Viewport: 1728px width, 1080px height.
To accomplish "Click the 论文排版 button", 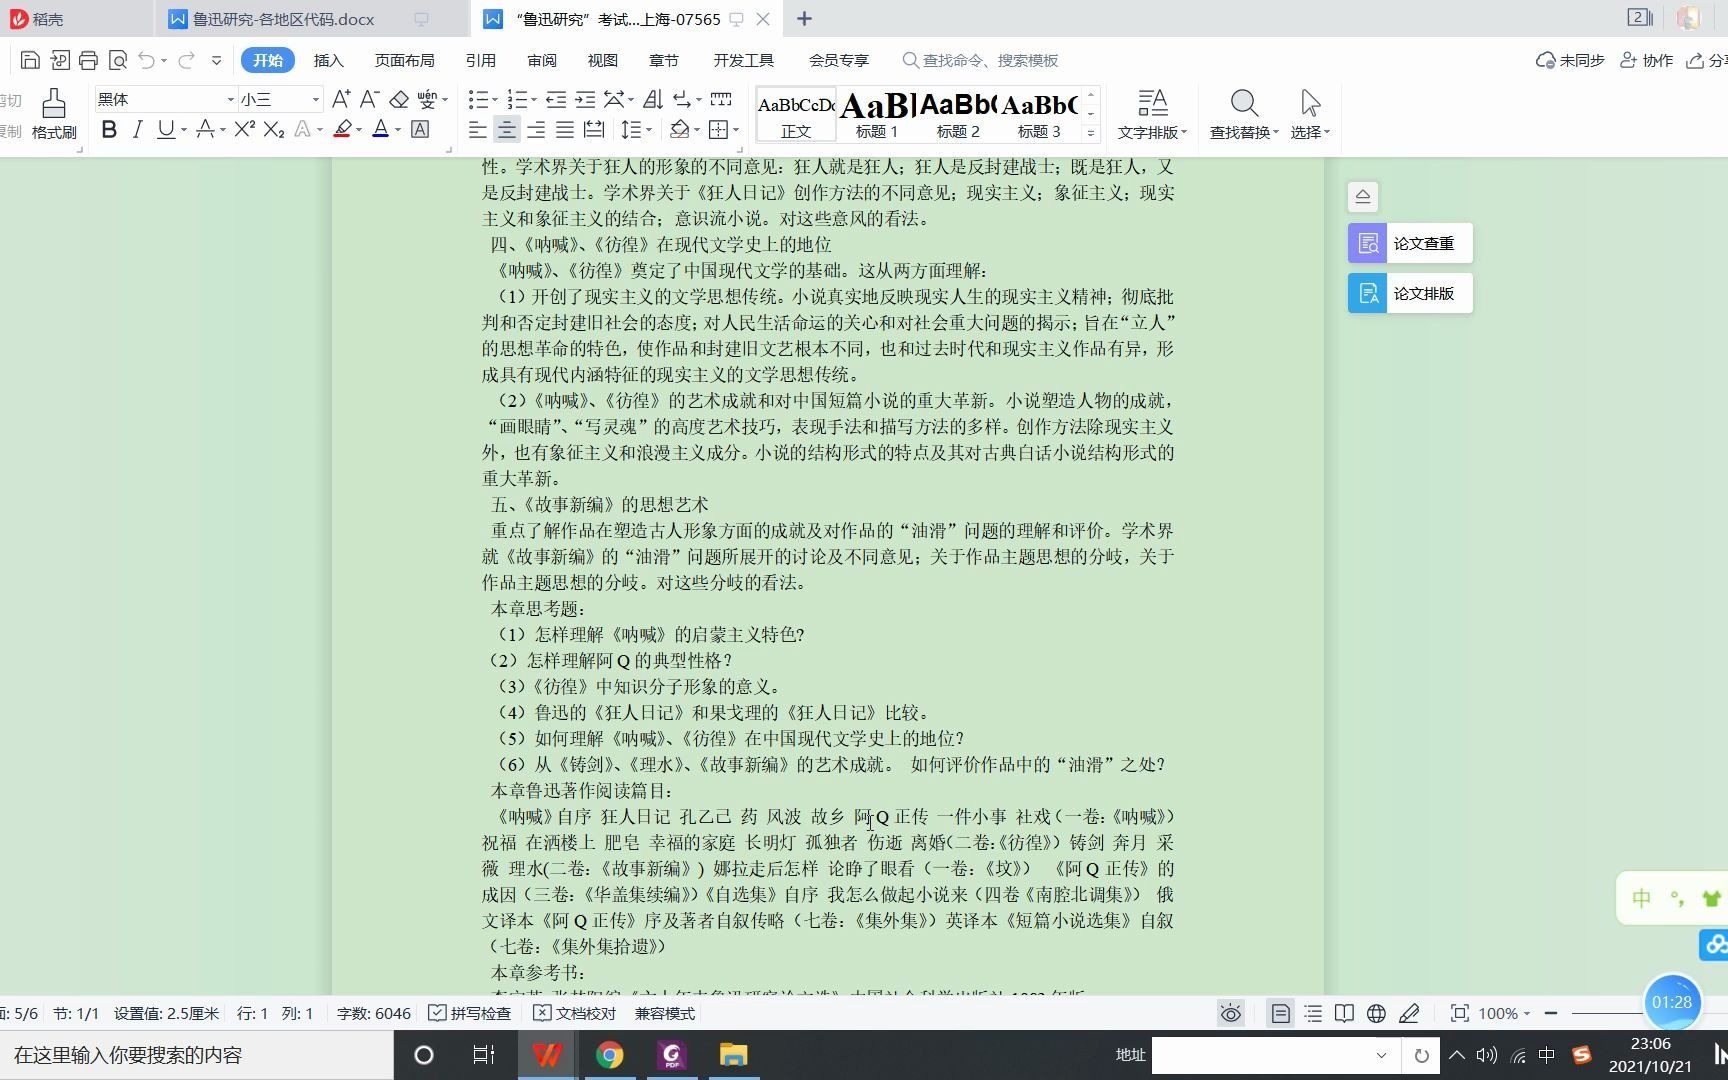I will click(x=1410, y=293).
